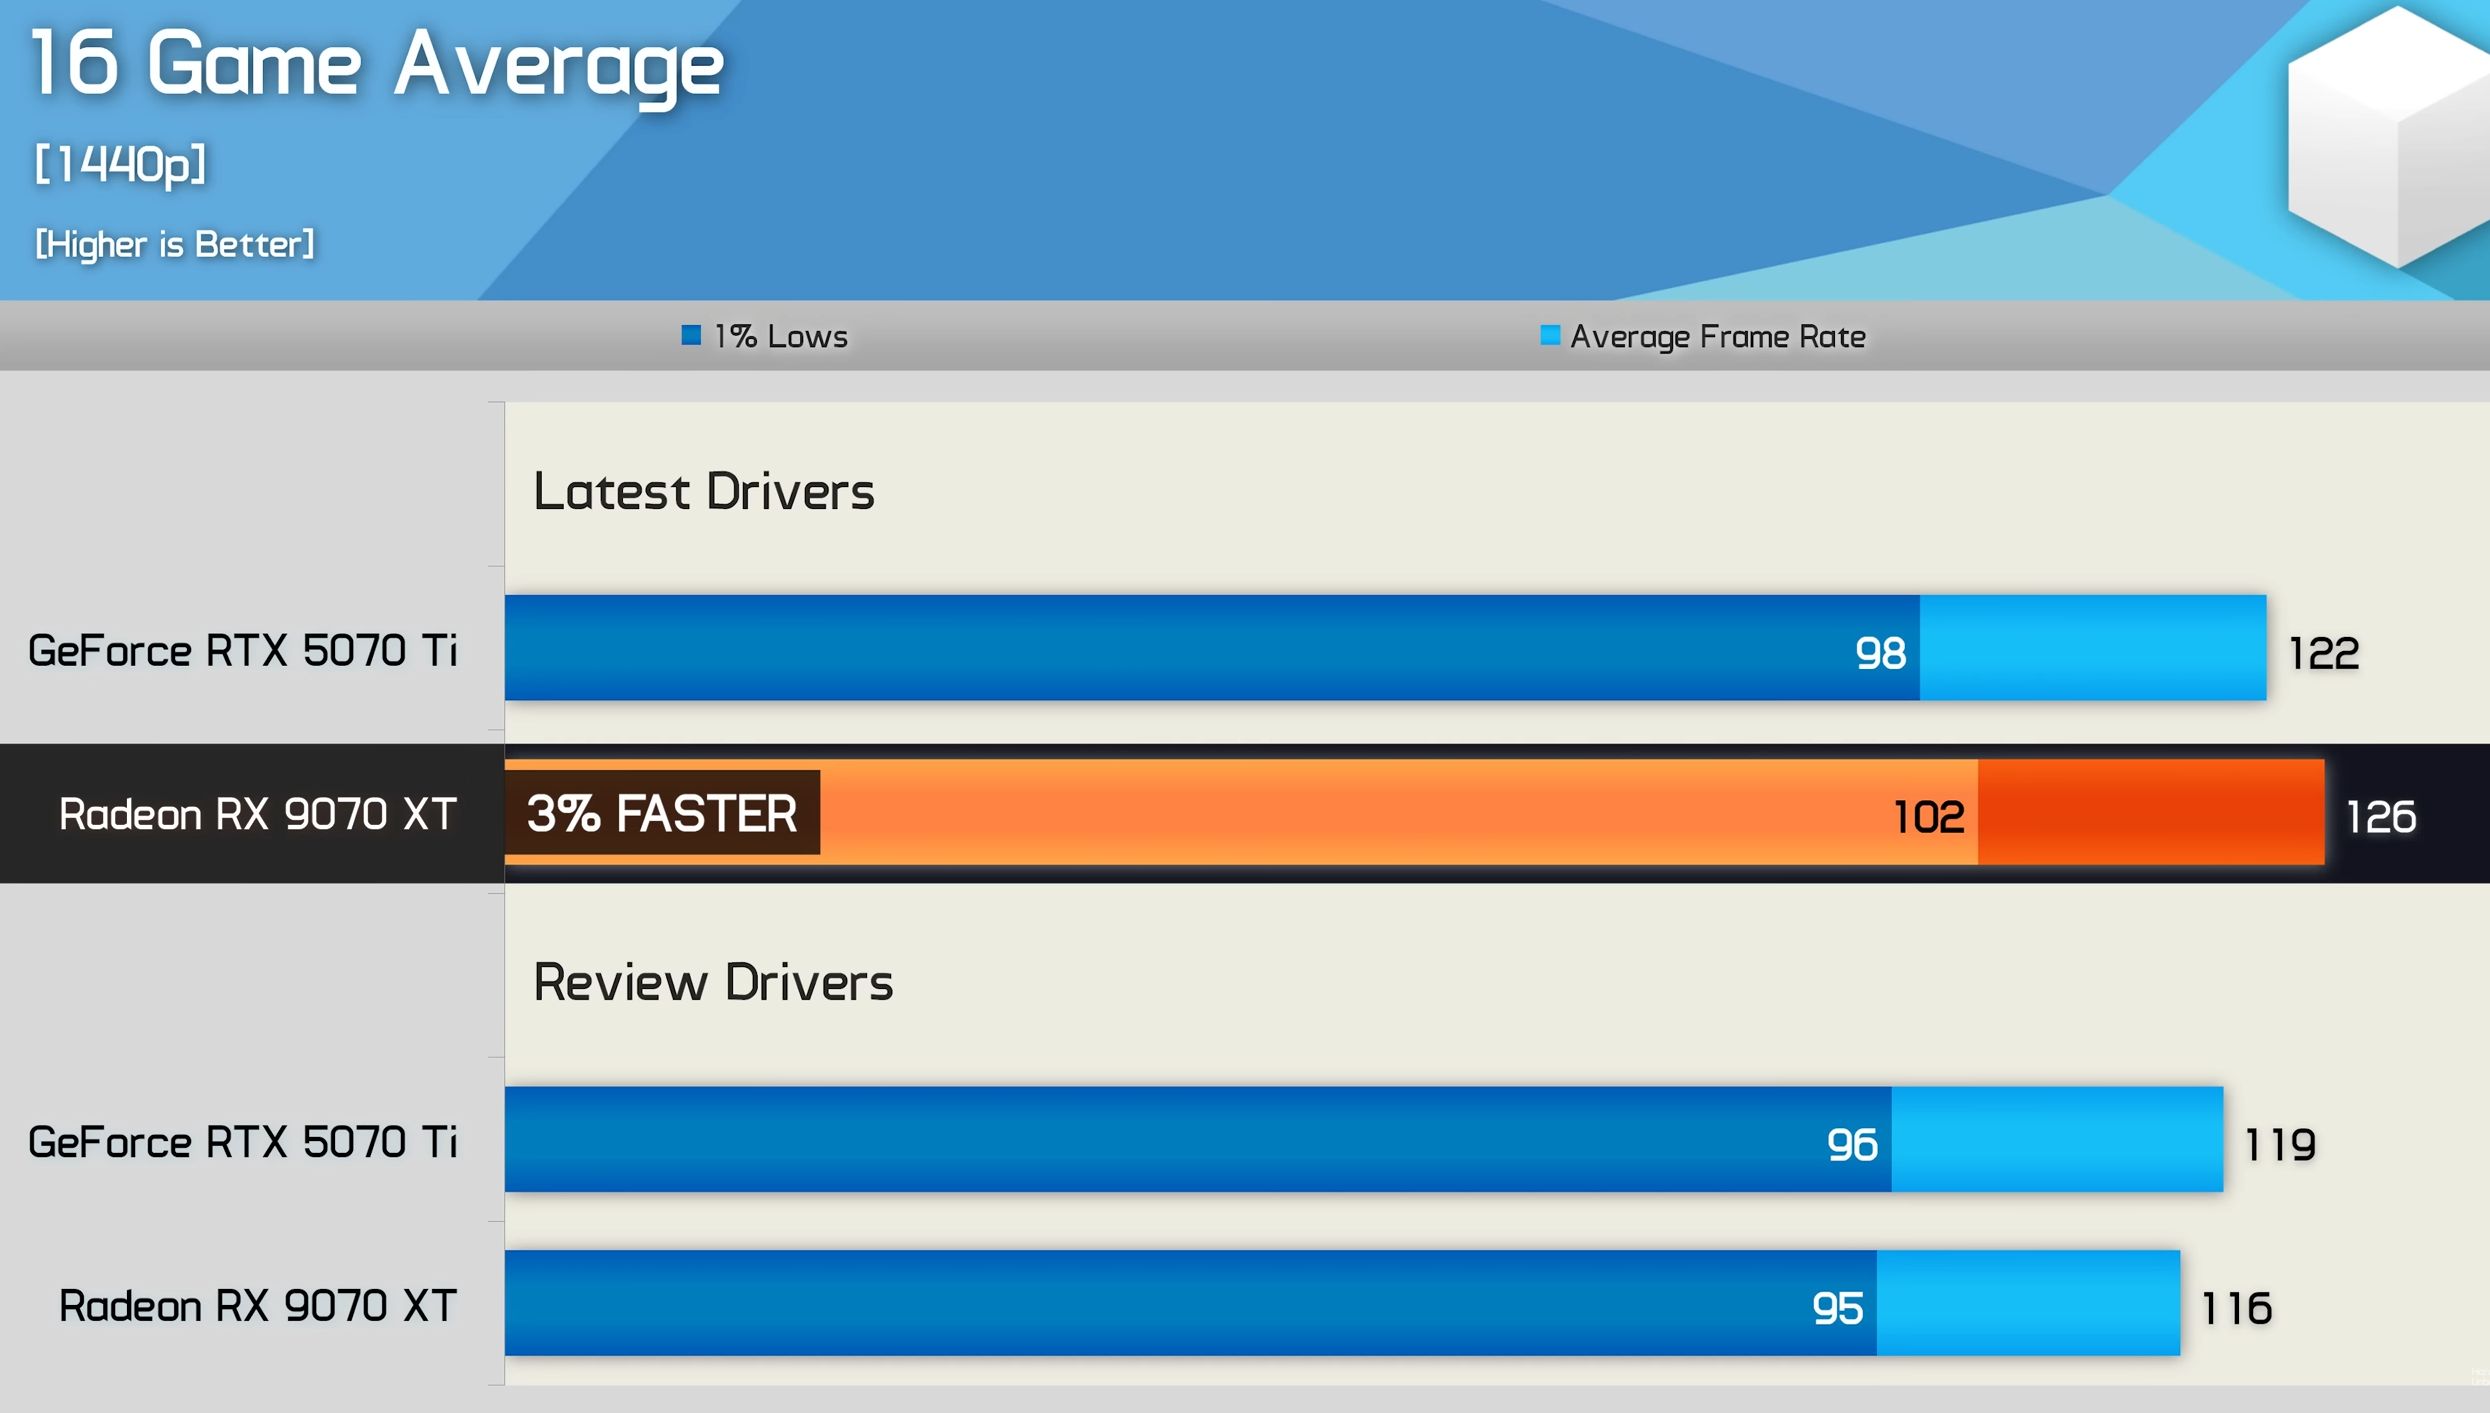2490x1413 pixels.
Task: Click the '[1440p]' resolution label
Action: 121,164
